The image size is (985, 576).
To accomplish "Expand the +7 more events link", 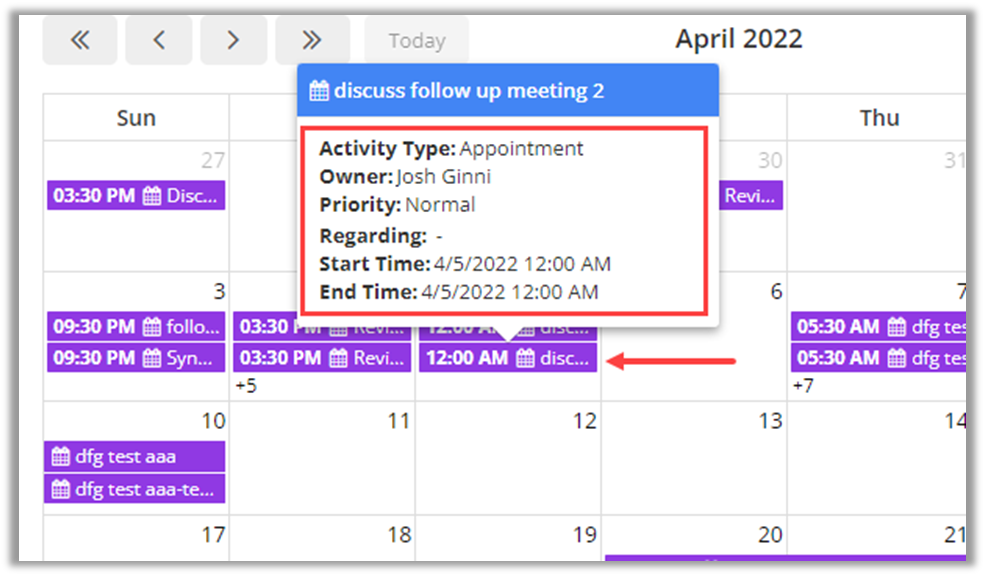I will point(805,385).
